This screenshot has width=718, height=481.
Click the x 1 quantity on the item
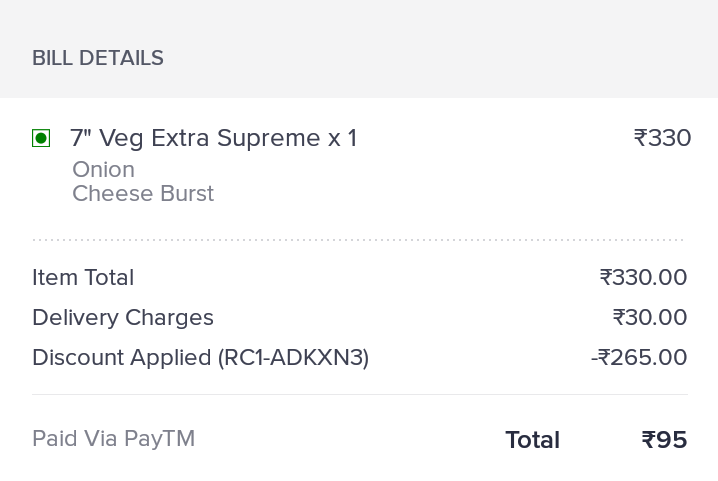point(342,138)
